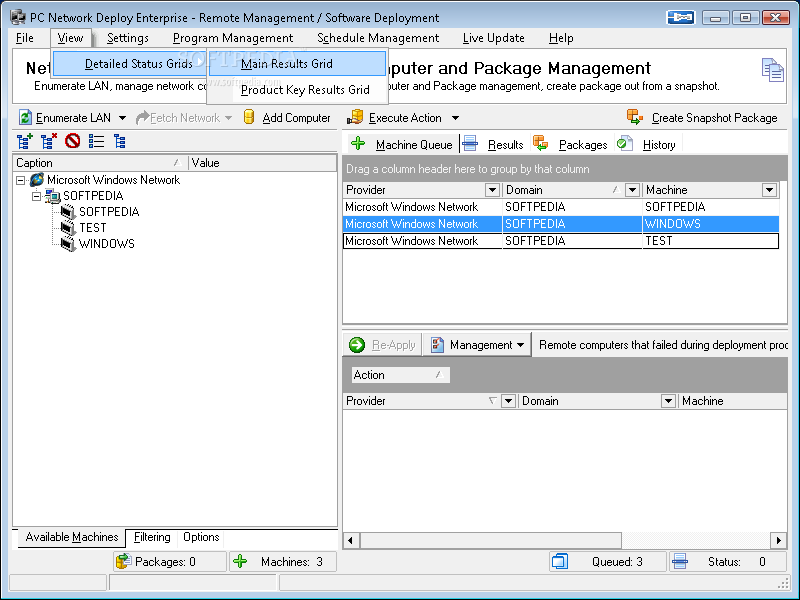Screen dimensions: 800x600
Task: Click the green Re-Apply arrow icon
Action: (357, 345)
